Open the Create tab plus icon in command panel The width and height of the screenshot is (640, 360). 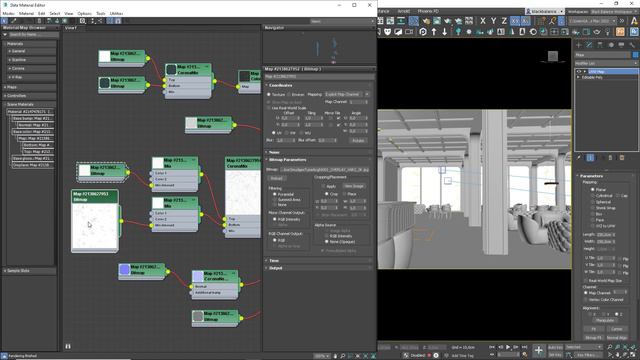(578, 45)
